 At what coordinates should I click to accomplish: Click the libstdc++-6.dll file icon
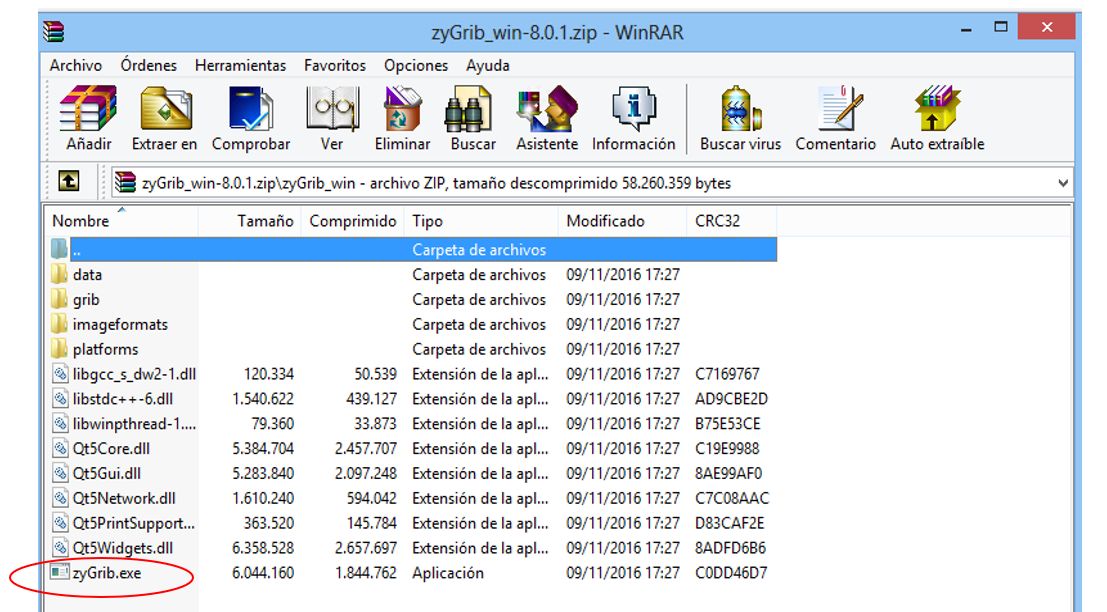(x=61, y=399)
